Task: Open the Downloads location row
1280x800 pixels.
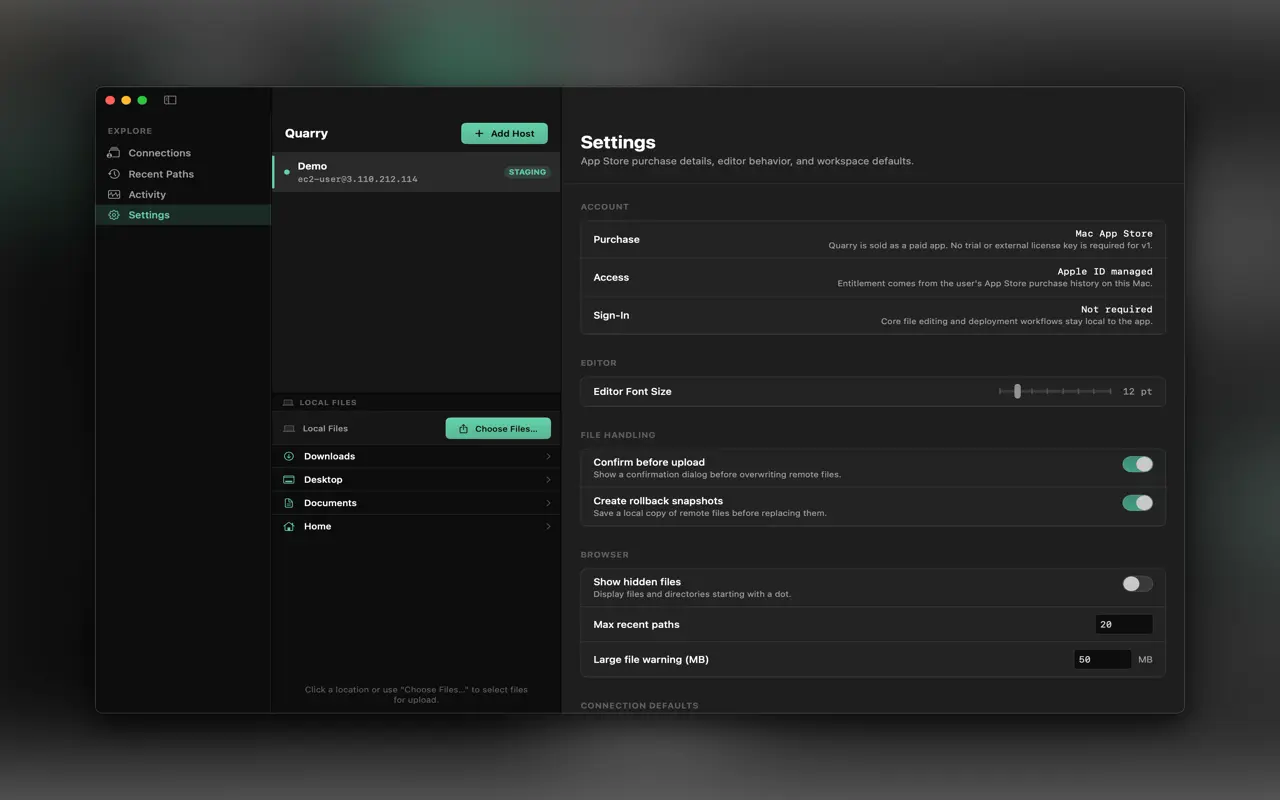Action: tap(416, 456)
